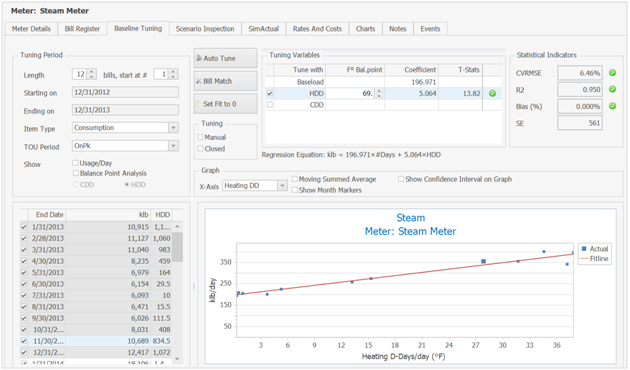
Task: Click the Set Fit to 0 button
Action: click(x=225, y=104)
